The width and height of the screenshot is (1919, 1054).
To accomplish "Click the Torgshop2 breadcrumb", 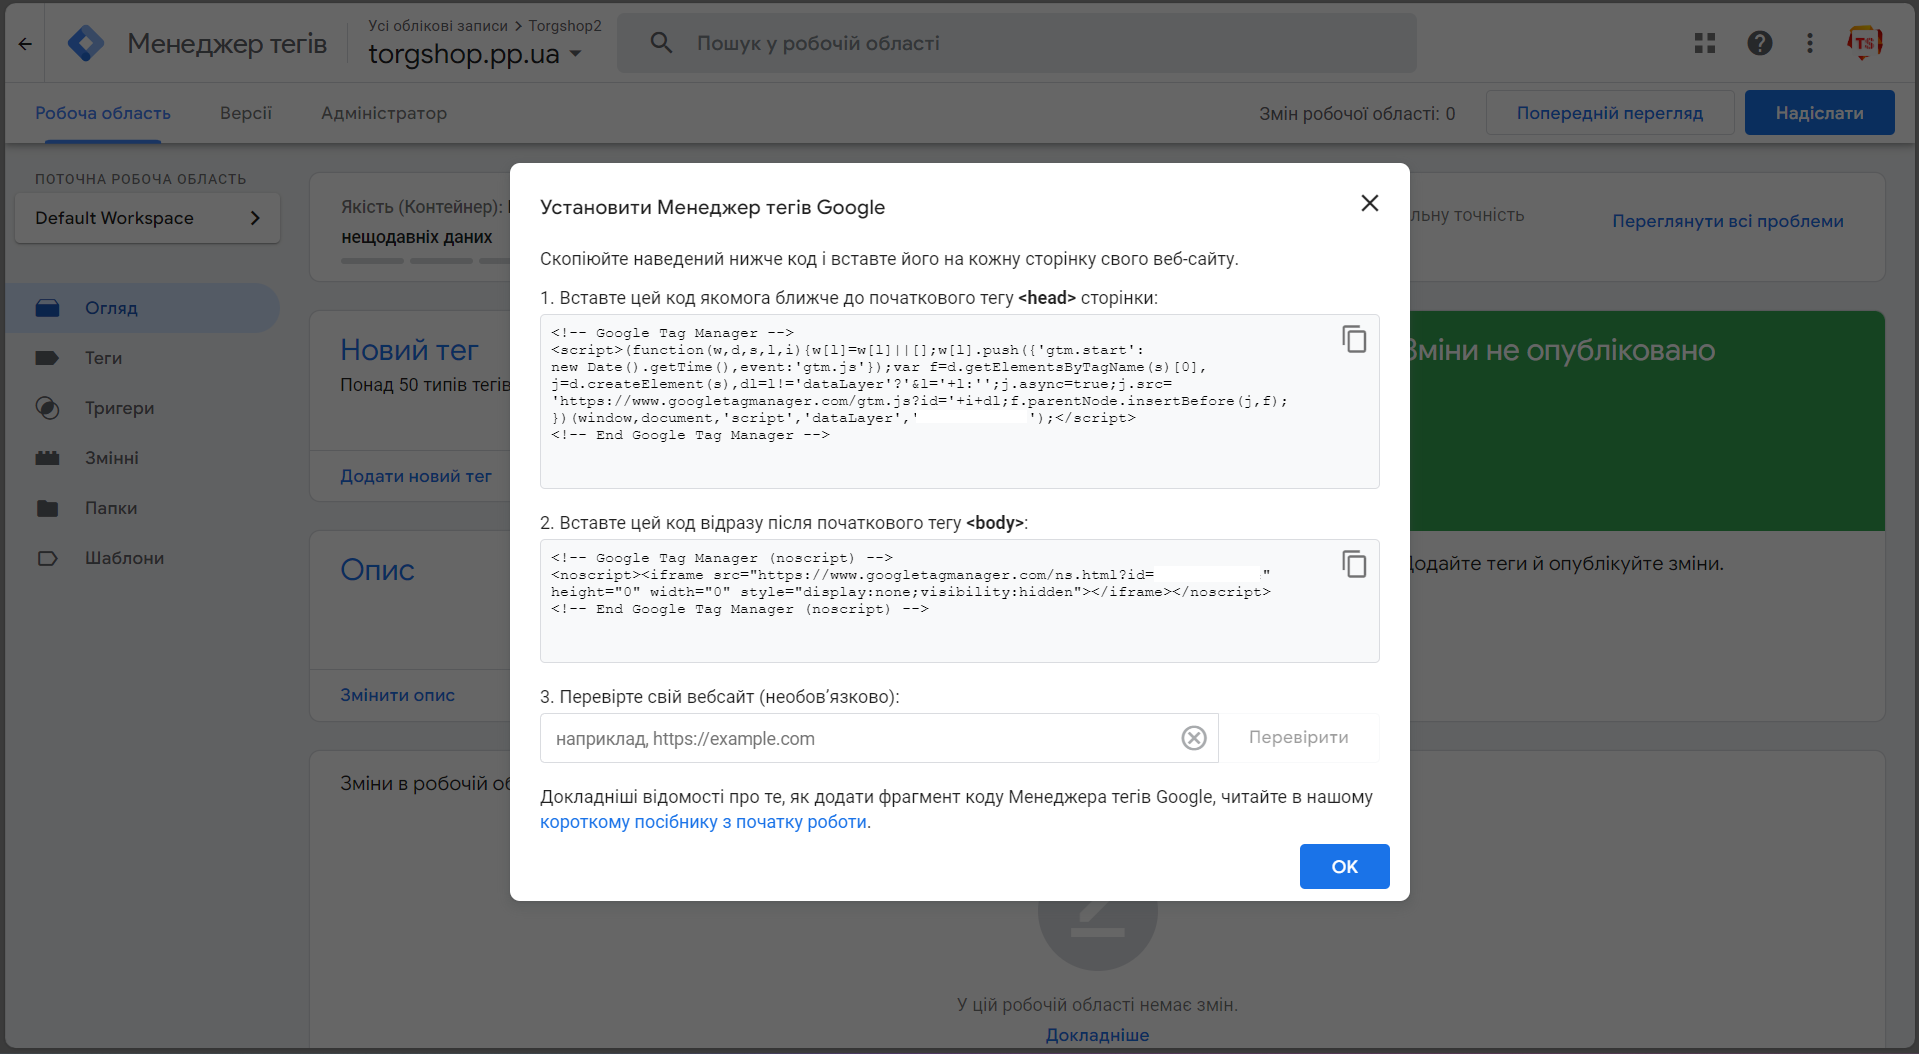I will pyautogui.click(x=565, y=26).
